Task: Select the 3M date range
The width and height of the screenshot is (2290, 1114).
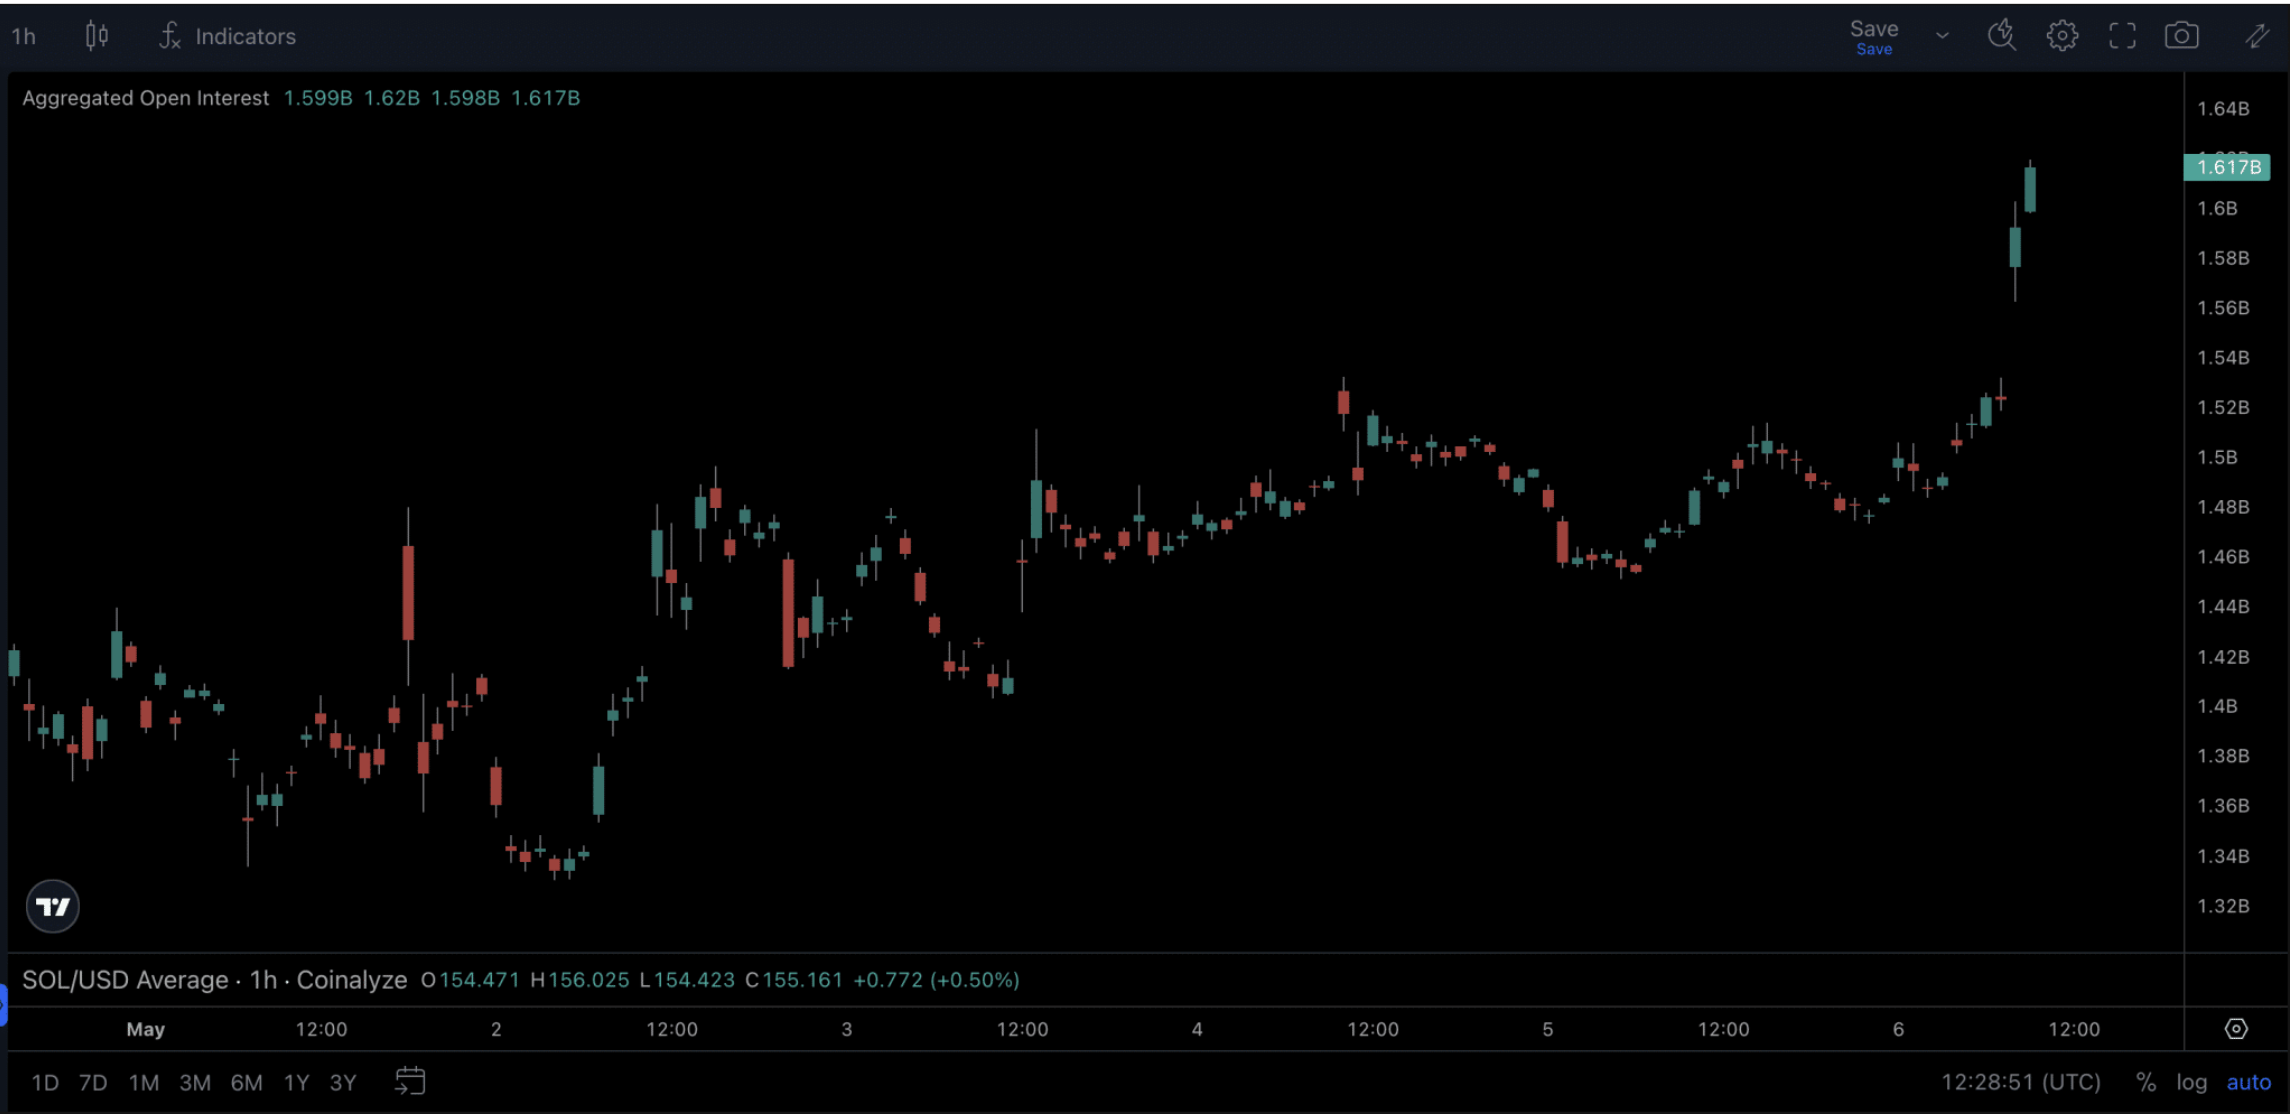Action: click(195, 1082)
